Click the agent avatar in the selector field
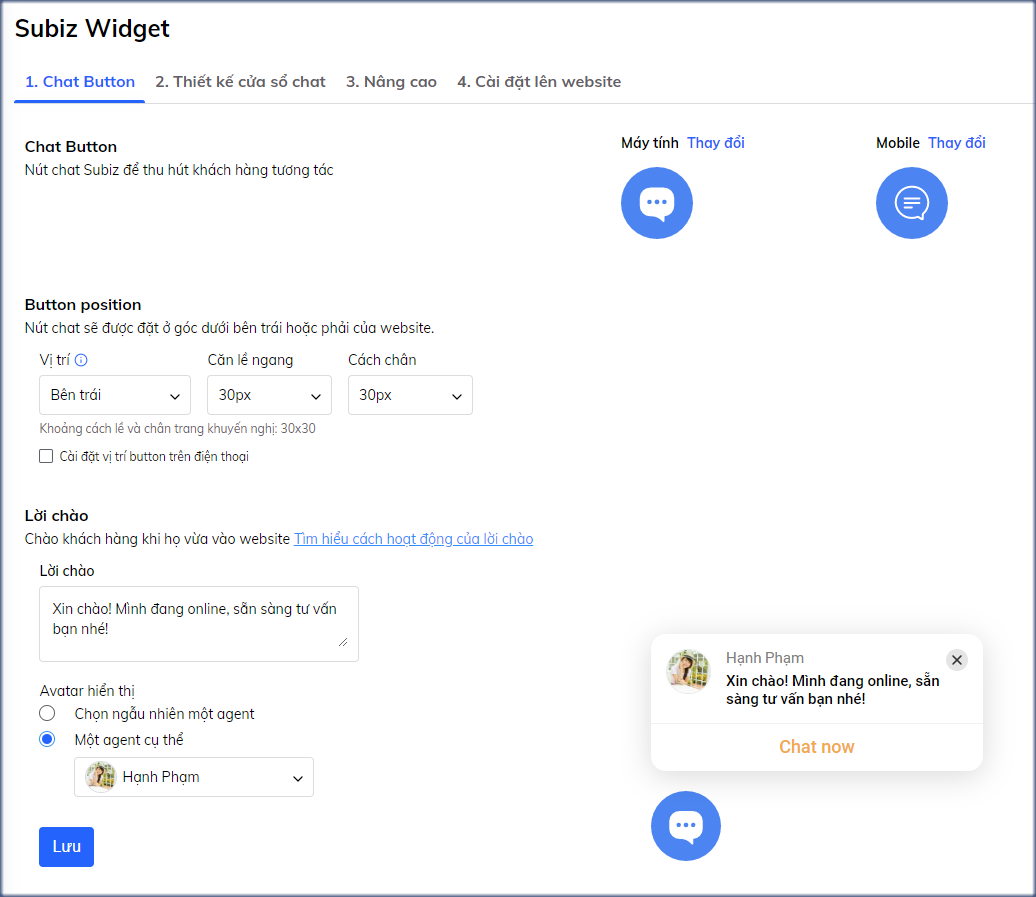 (99, 777)
